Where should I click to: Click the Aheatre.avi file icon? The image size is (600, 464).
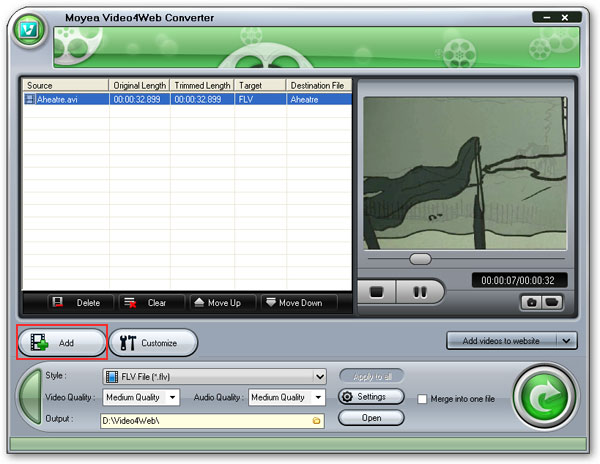pyautogui.click(x=29, y=99)
